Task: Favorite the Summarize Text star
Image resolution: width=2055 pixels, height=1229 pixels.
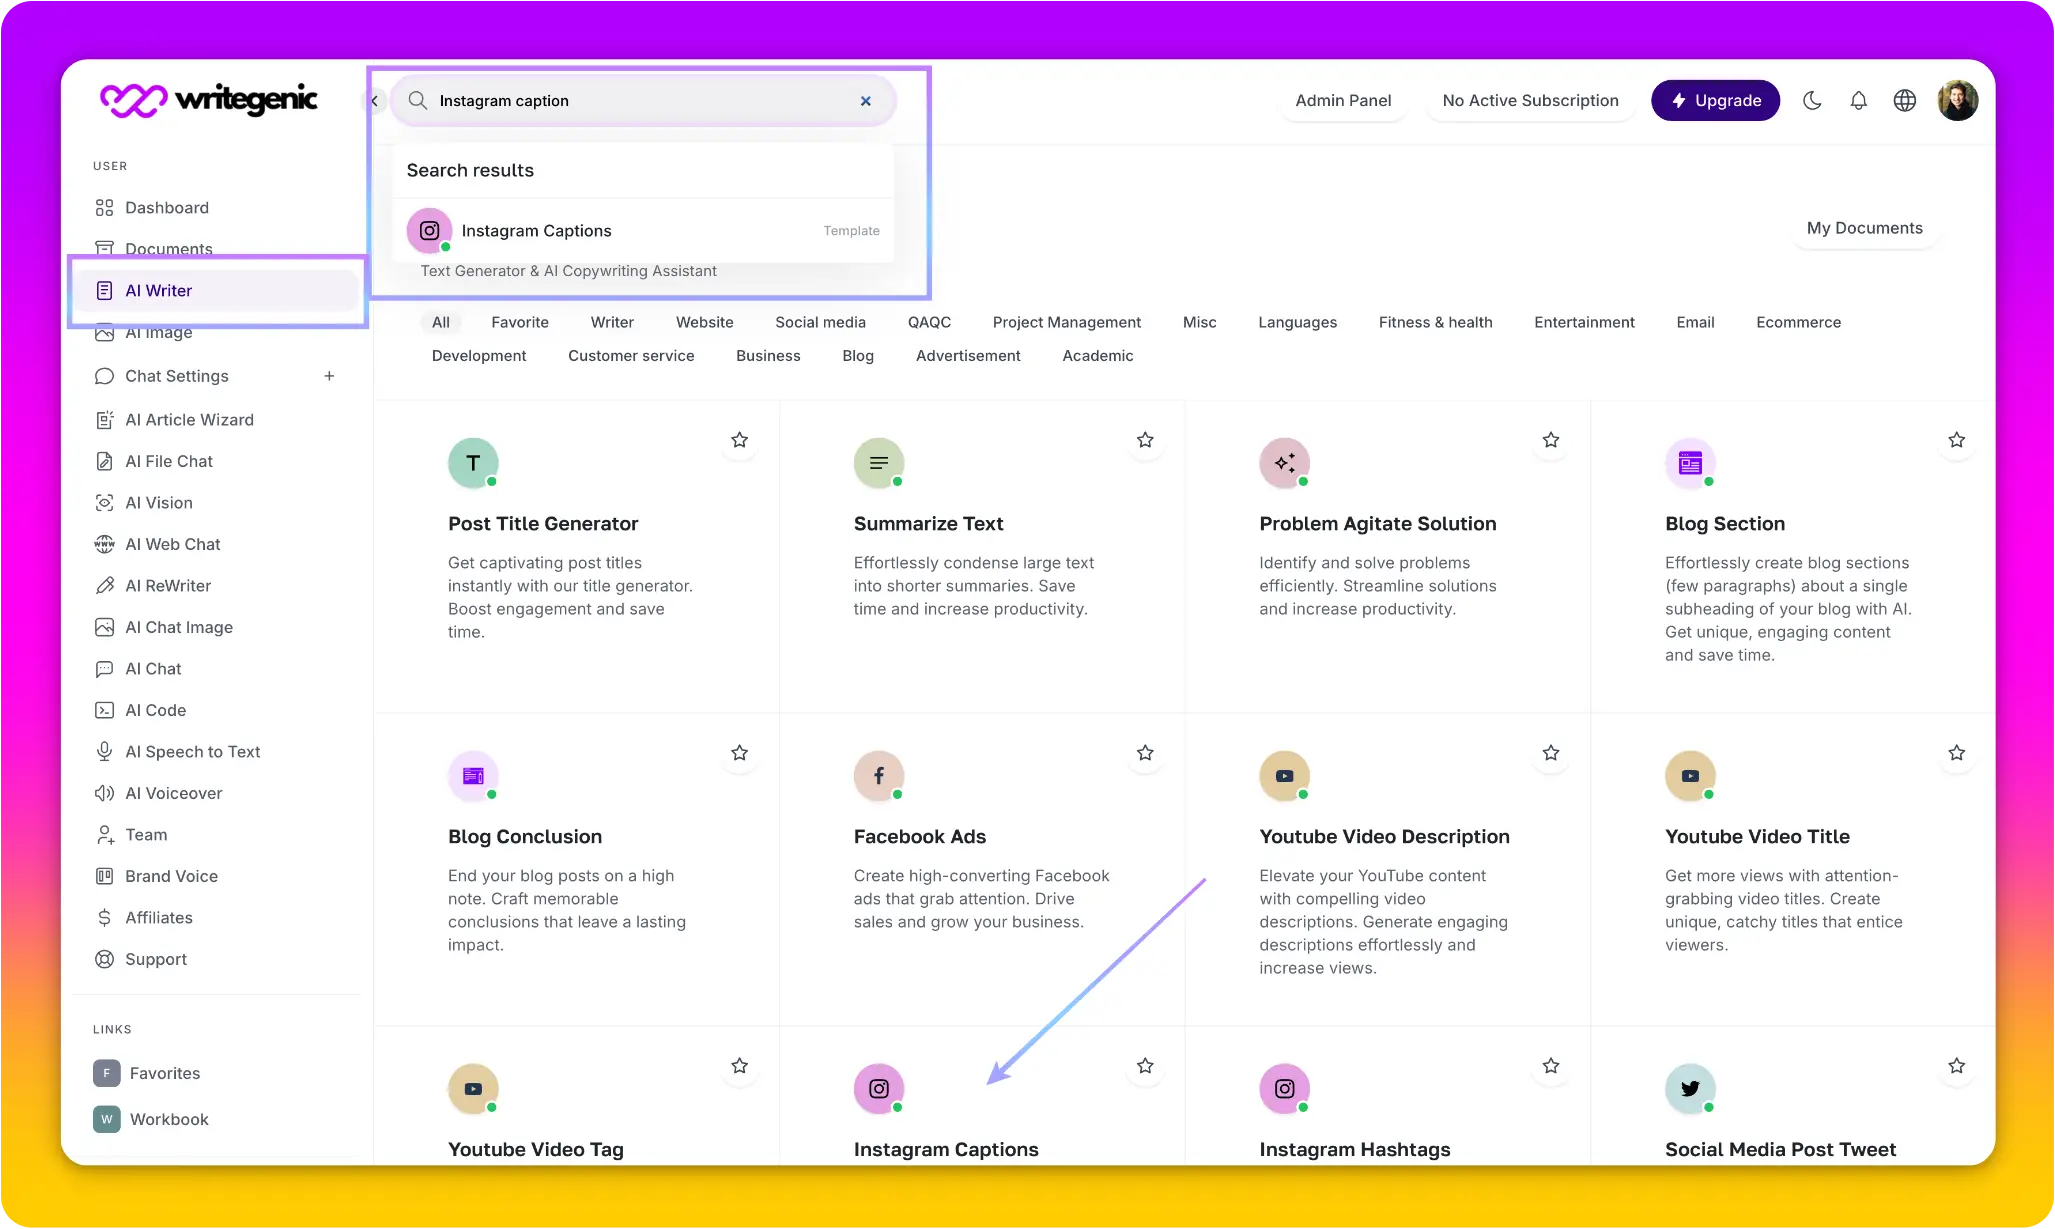Action: click(x=1145, y=440)
